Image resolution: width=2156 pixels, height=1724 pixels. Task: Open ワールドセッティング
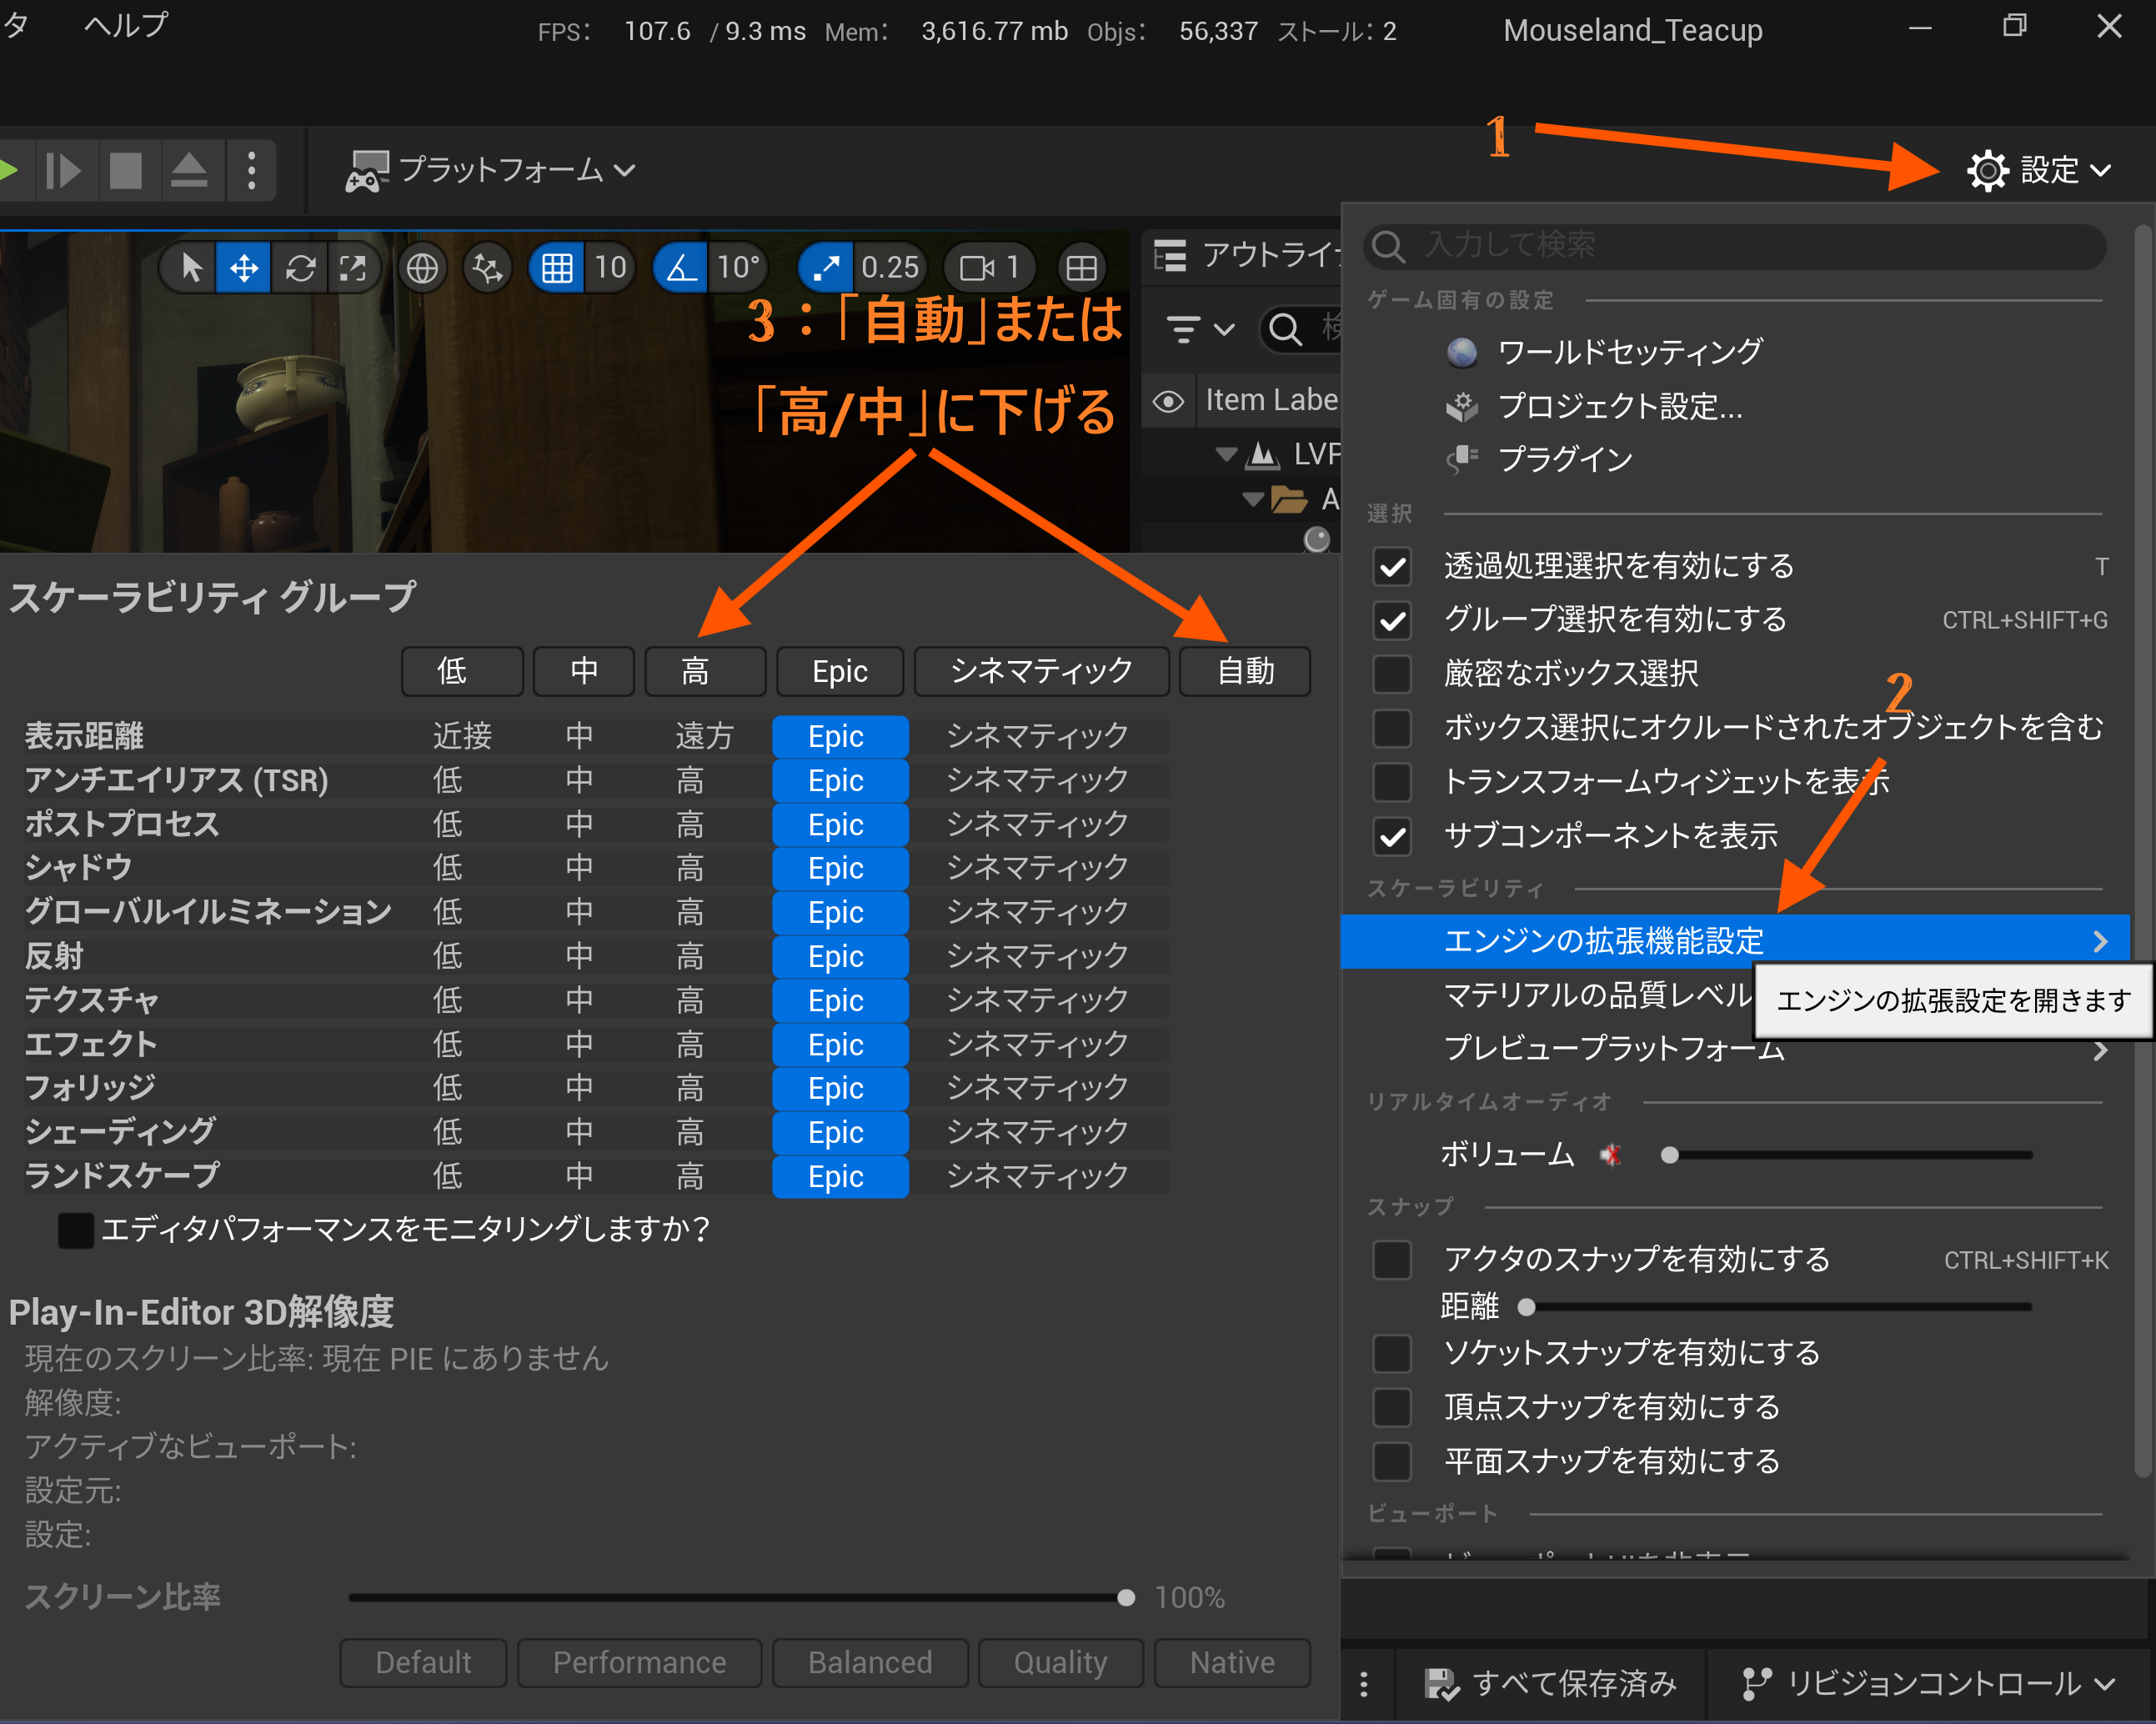tap(1631, 352)
